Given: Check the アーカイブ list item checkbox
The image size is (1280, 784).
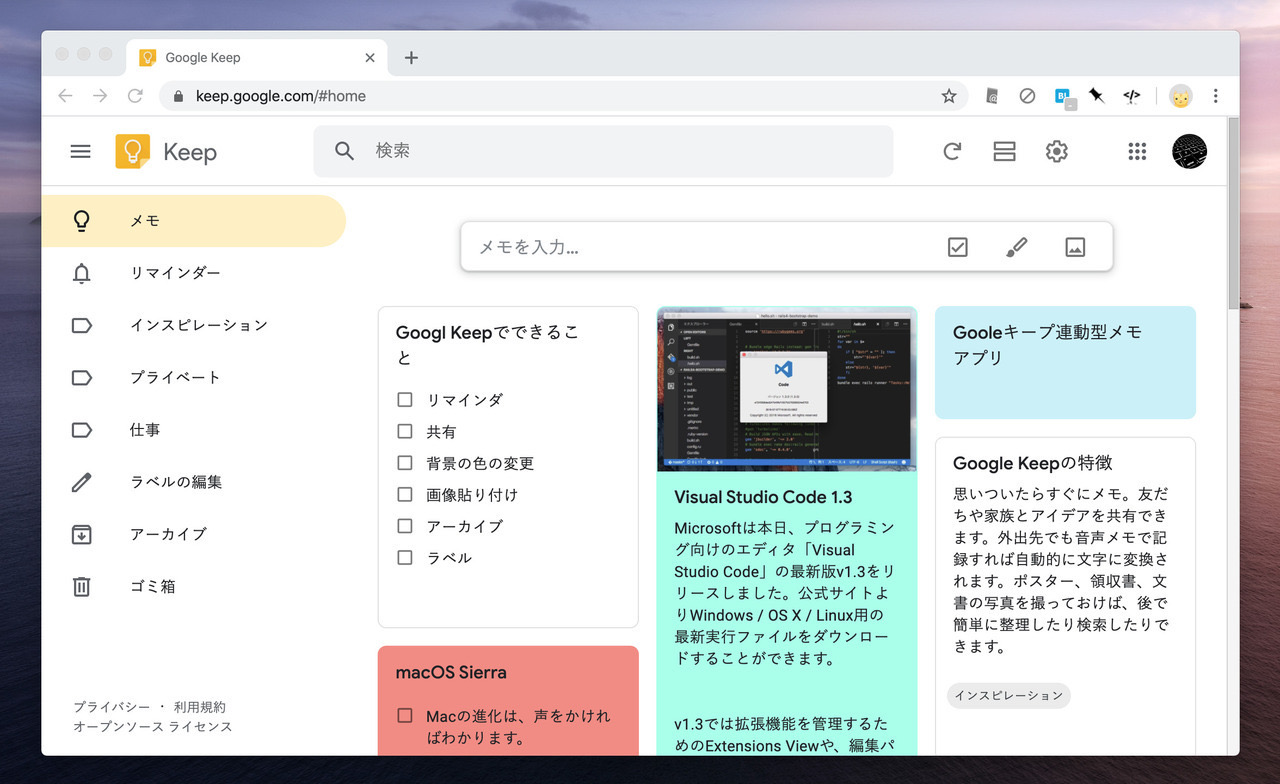Looking at the screenshot, I should coord(405,526).
